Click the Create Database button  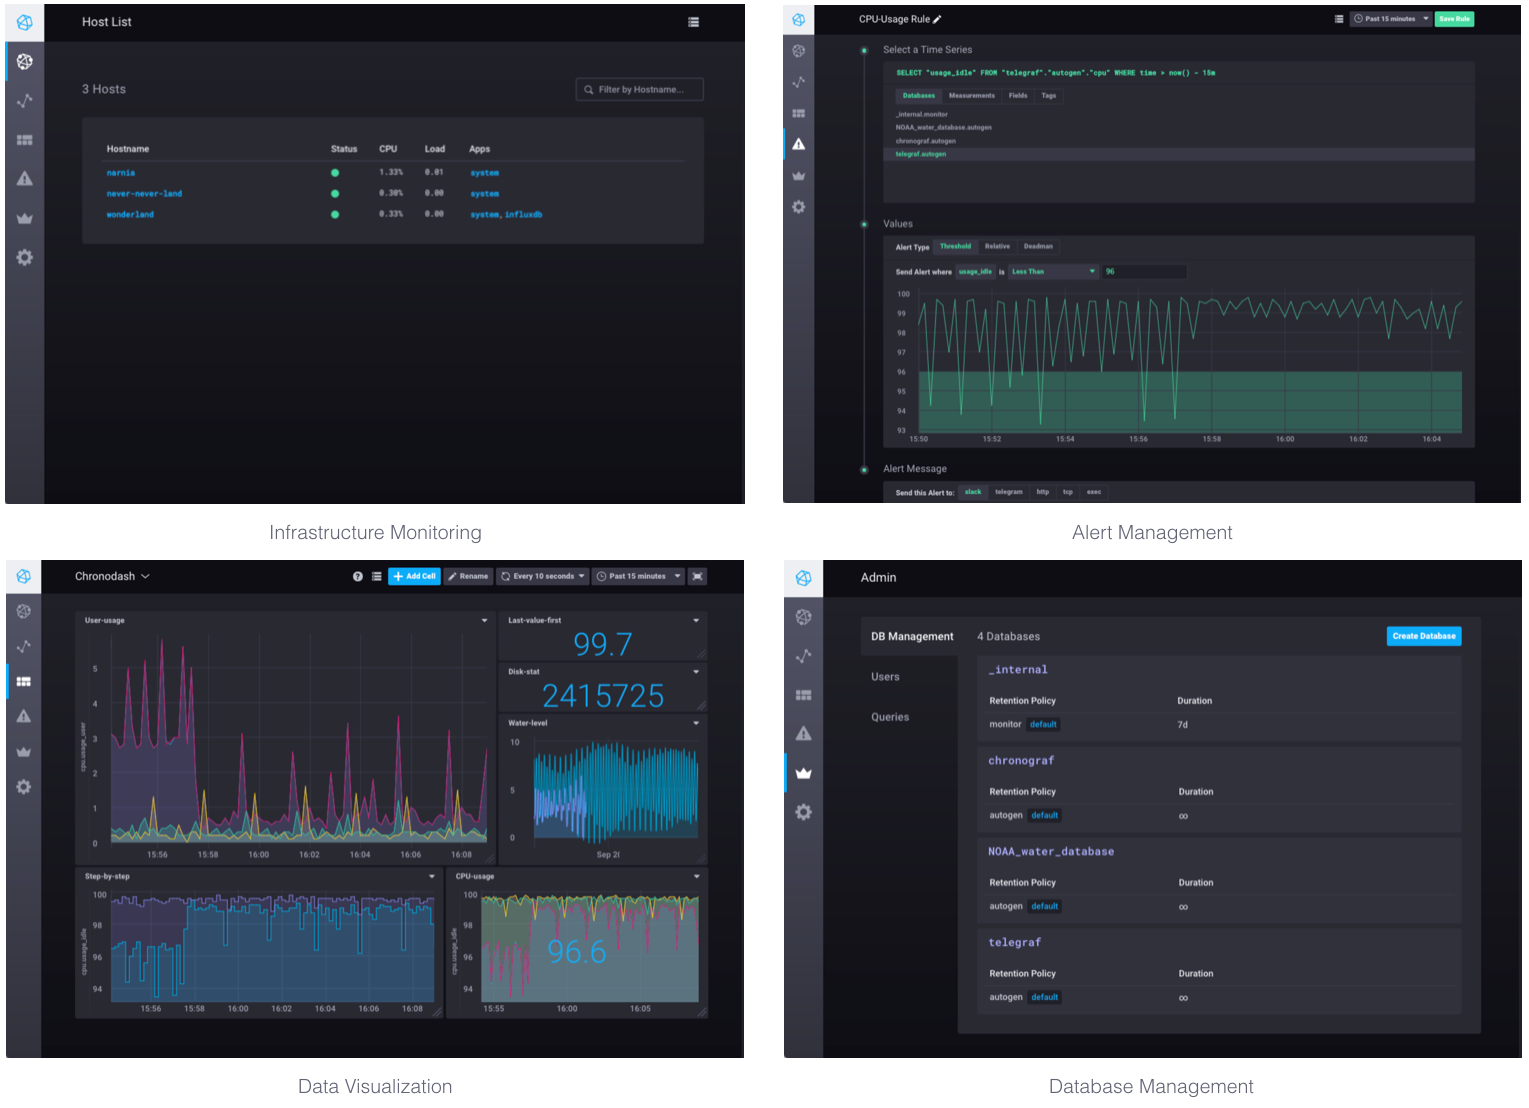click(1423, 636)
